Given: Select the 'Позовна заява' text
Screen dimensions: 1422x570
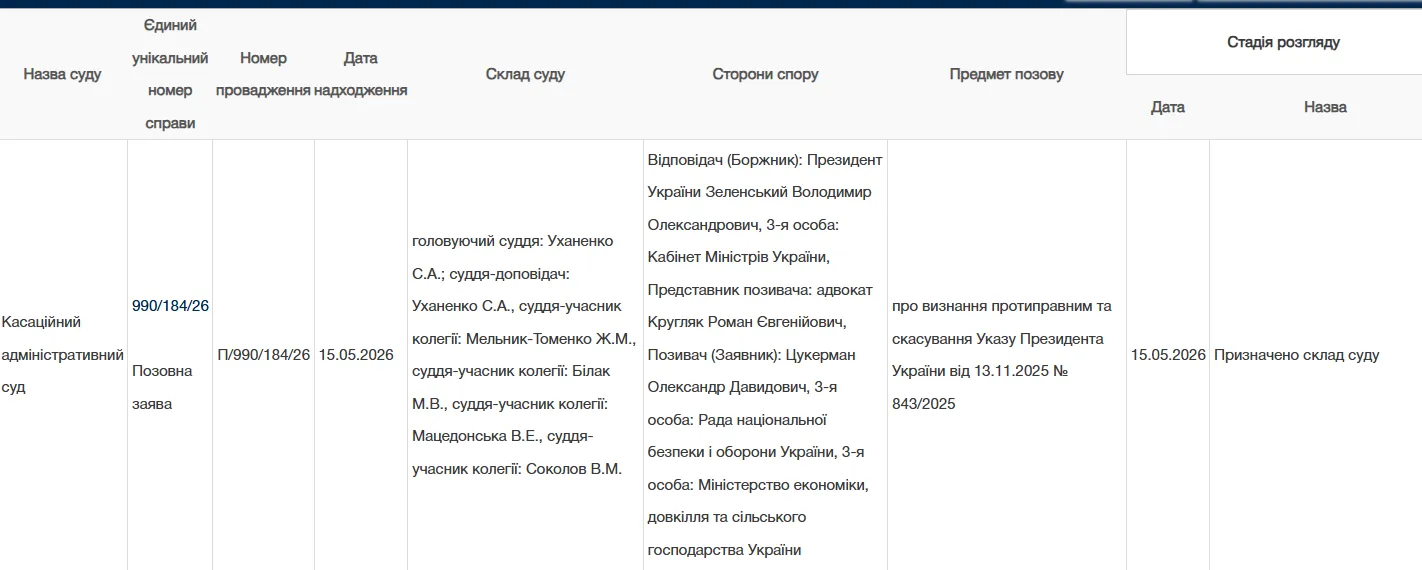Looking at the screenshot, I should pyautogui.click(x=162, y=387).
